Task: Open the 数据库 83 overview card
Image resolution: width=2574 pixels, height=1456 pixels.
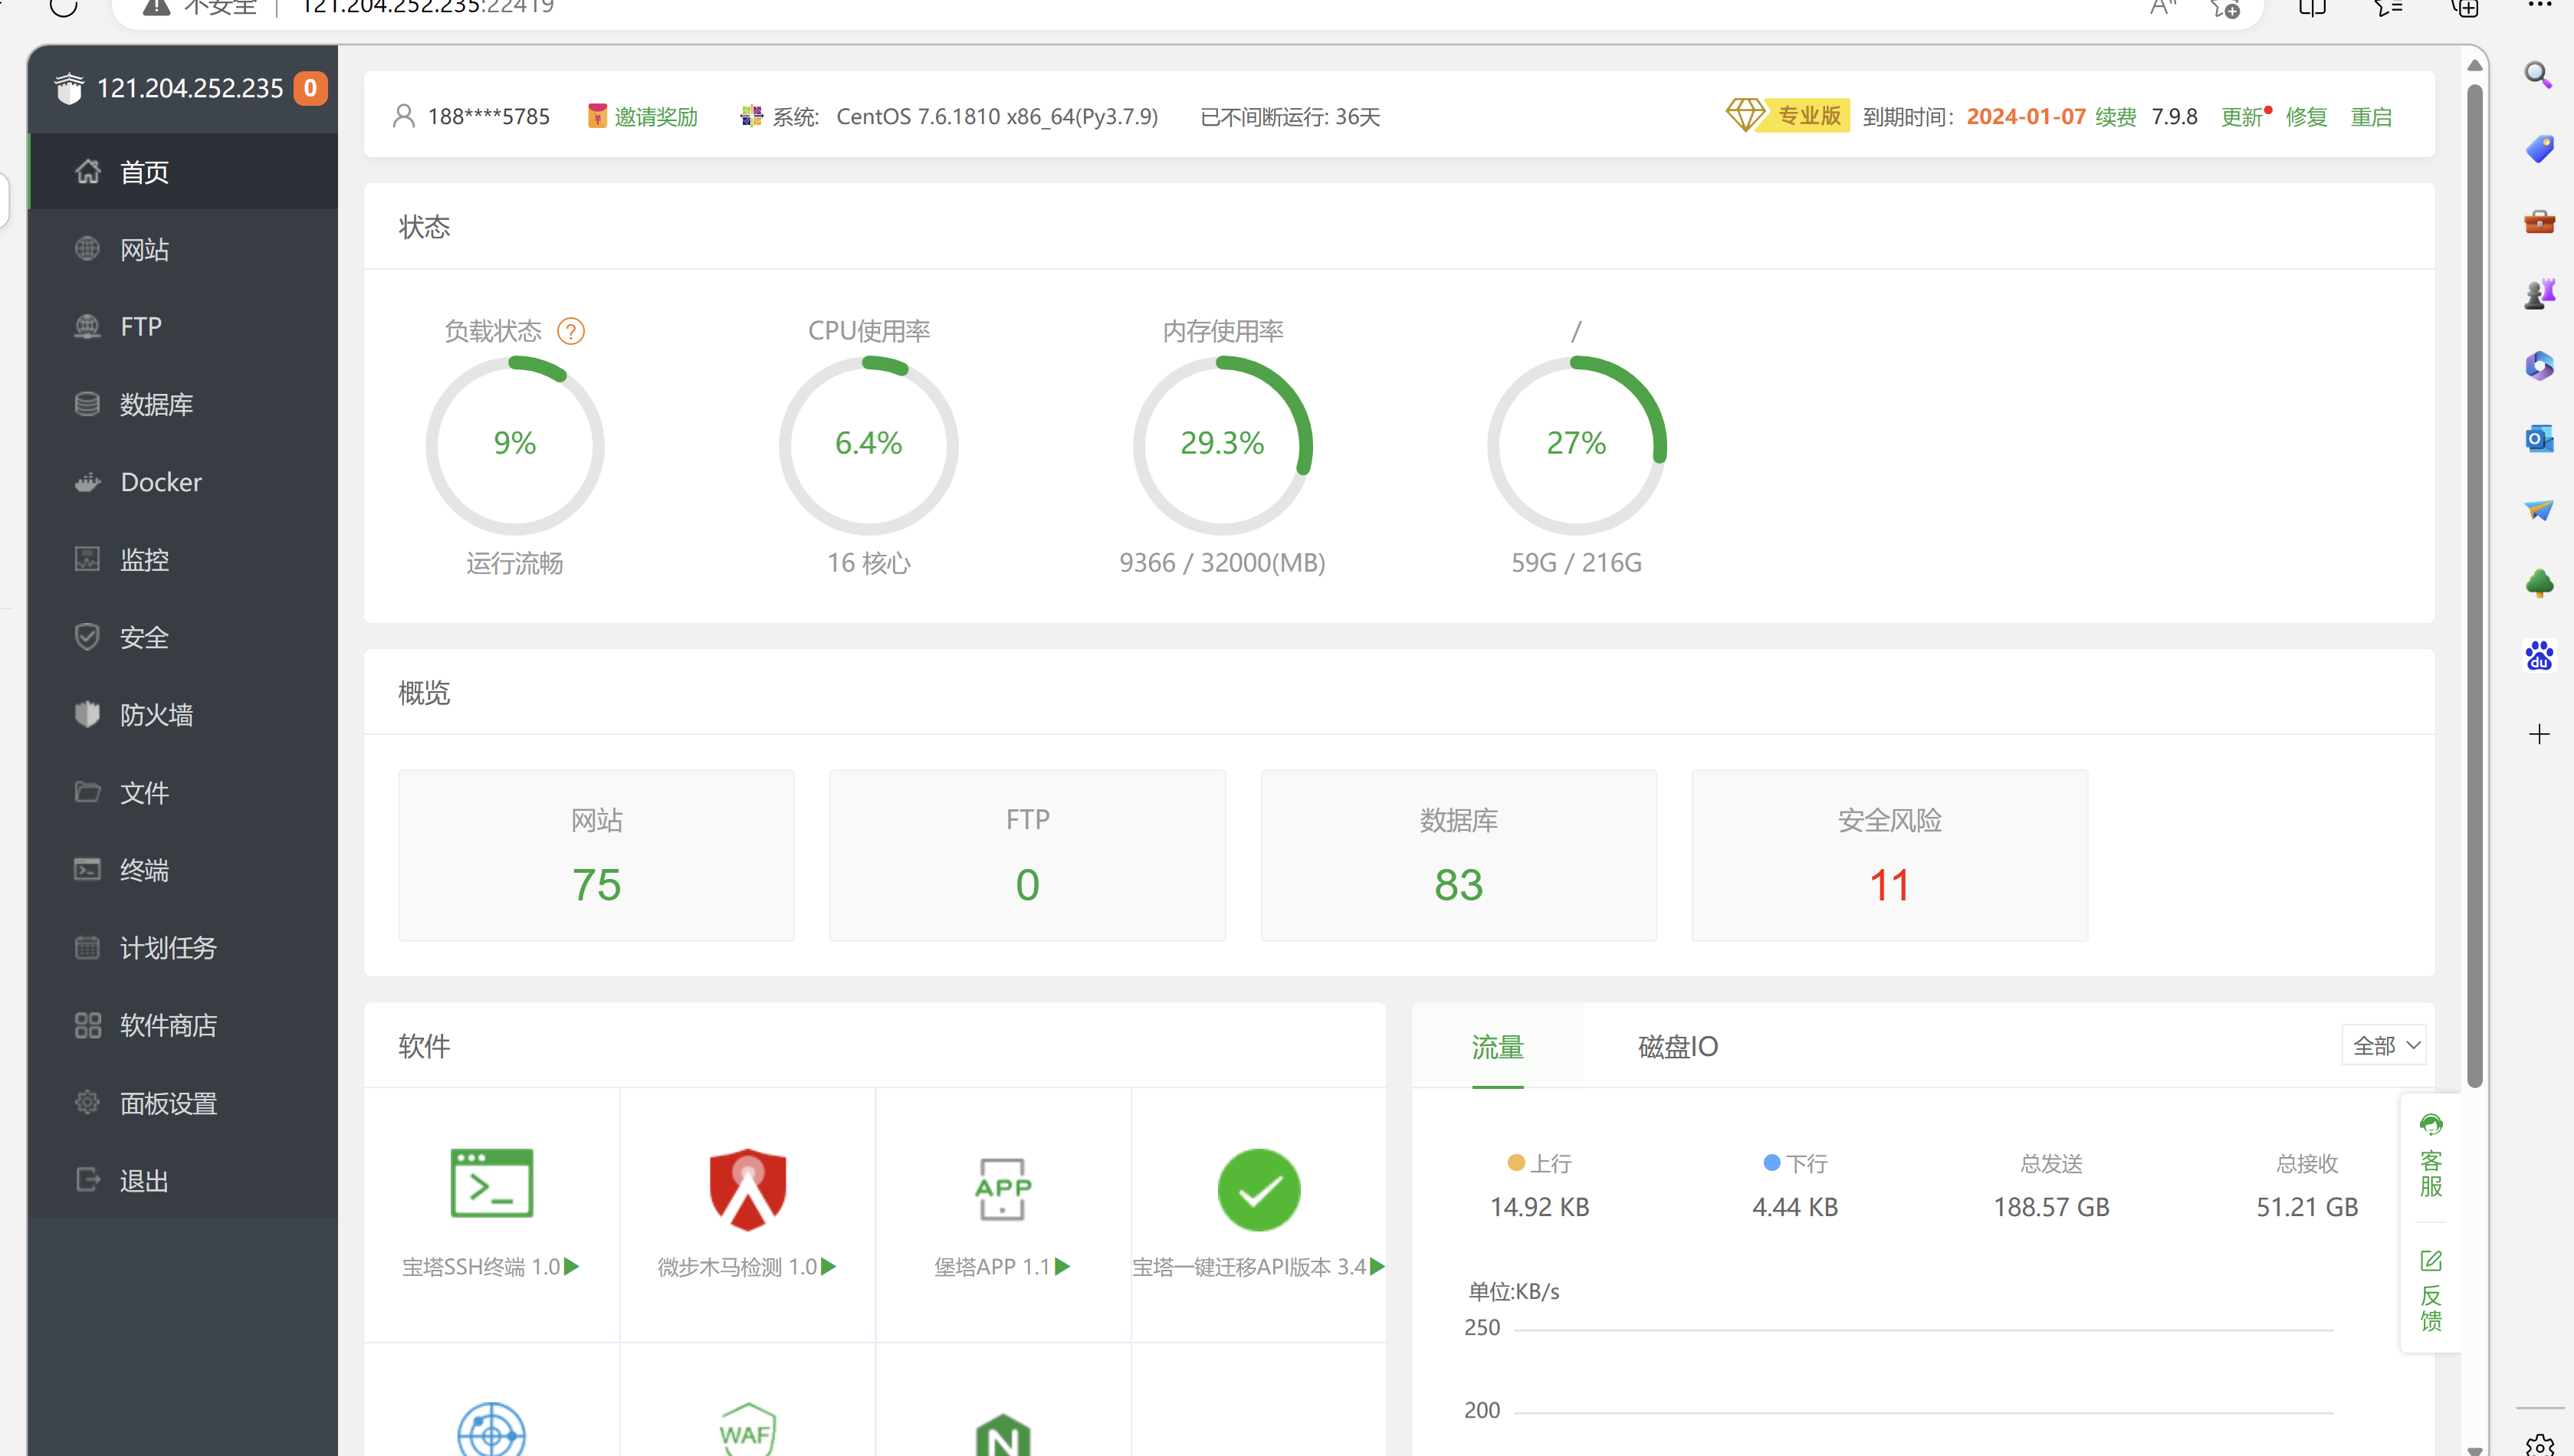Action: [1459, 855]
